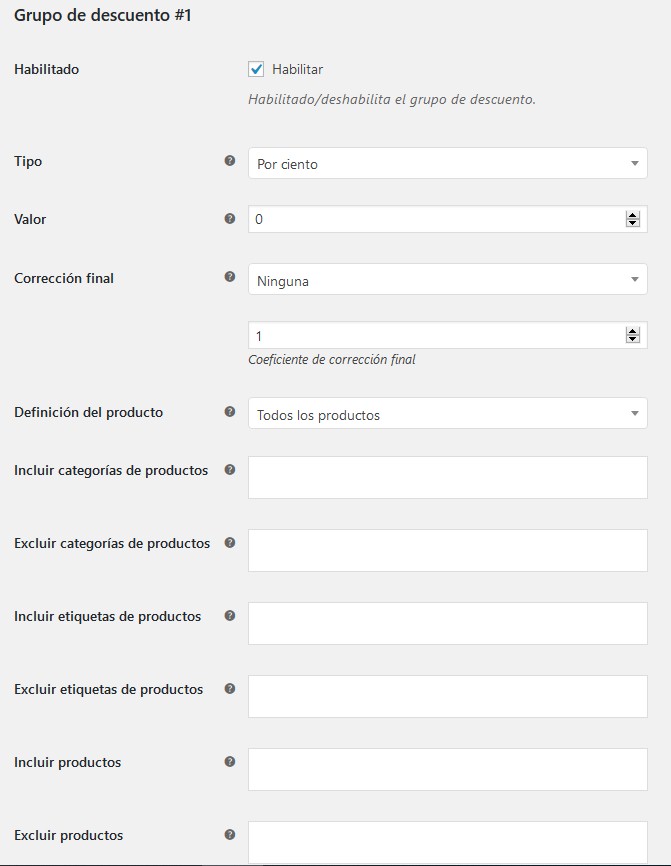Click inside the Incluir productos field
This screenshot has height=866, width=671.
[447, 769]
